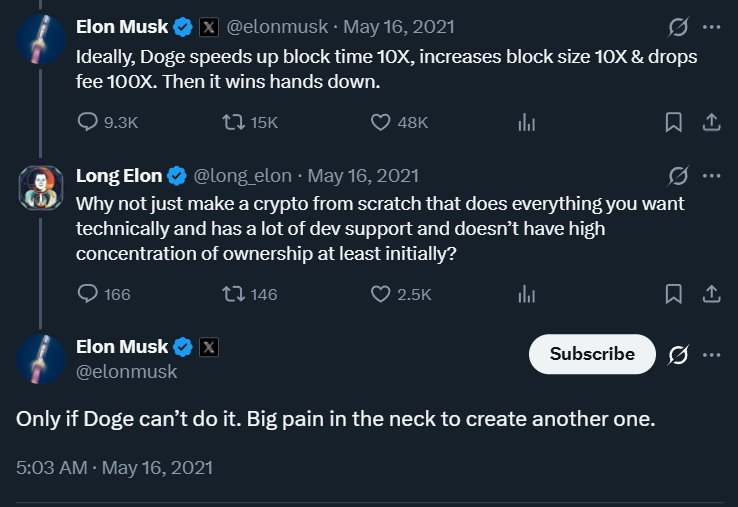Retweet the Doge block time tweet
Viewport: 738px width, 507px height.
click(x=232, y=122)
